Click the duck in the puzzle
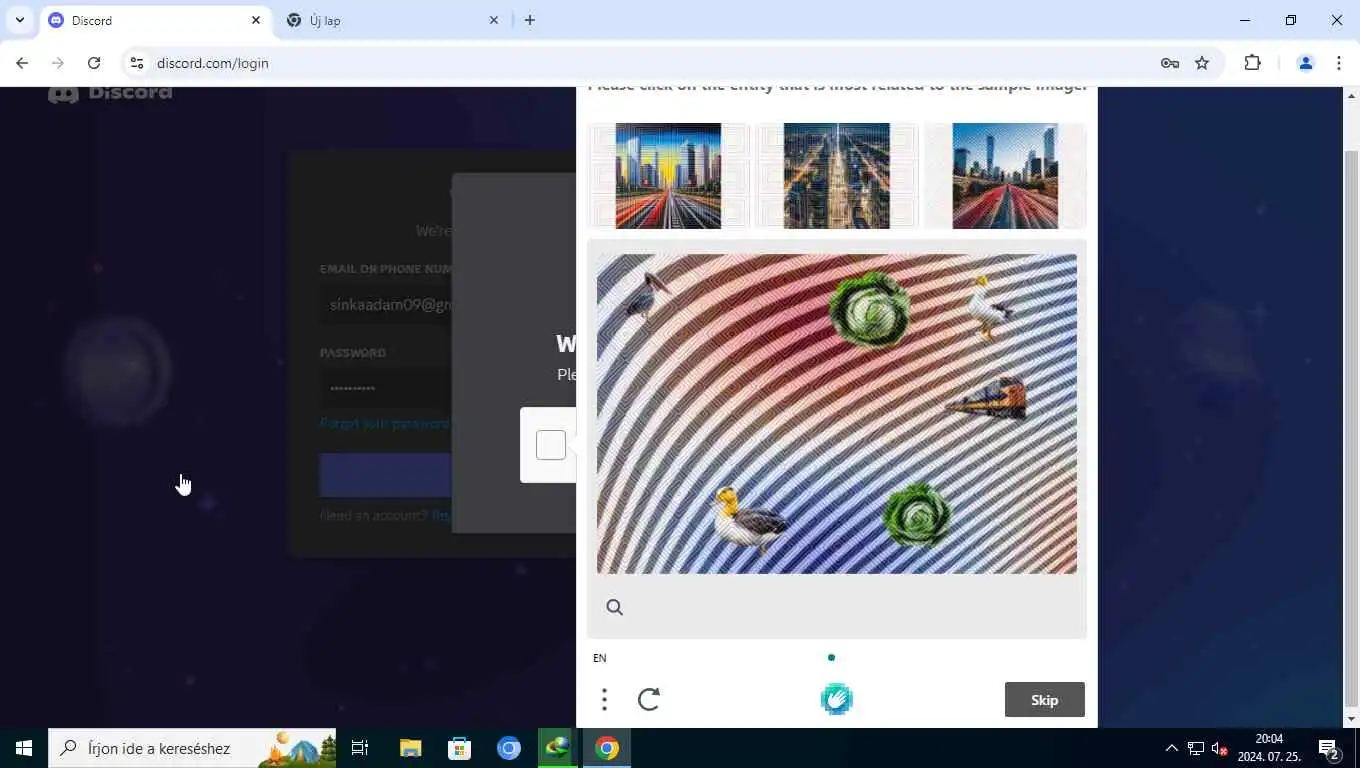 748,519
